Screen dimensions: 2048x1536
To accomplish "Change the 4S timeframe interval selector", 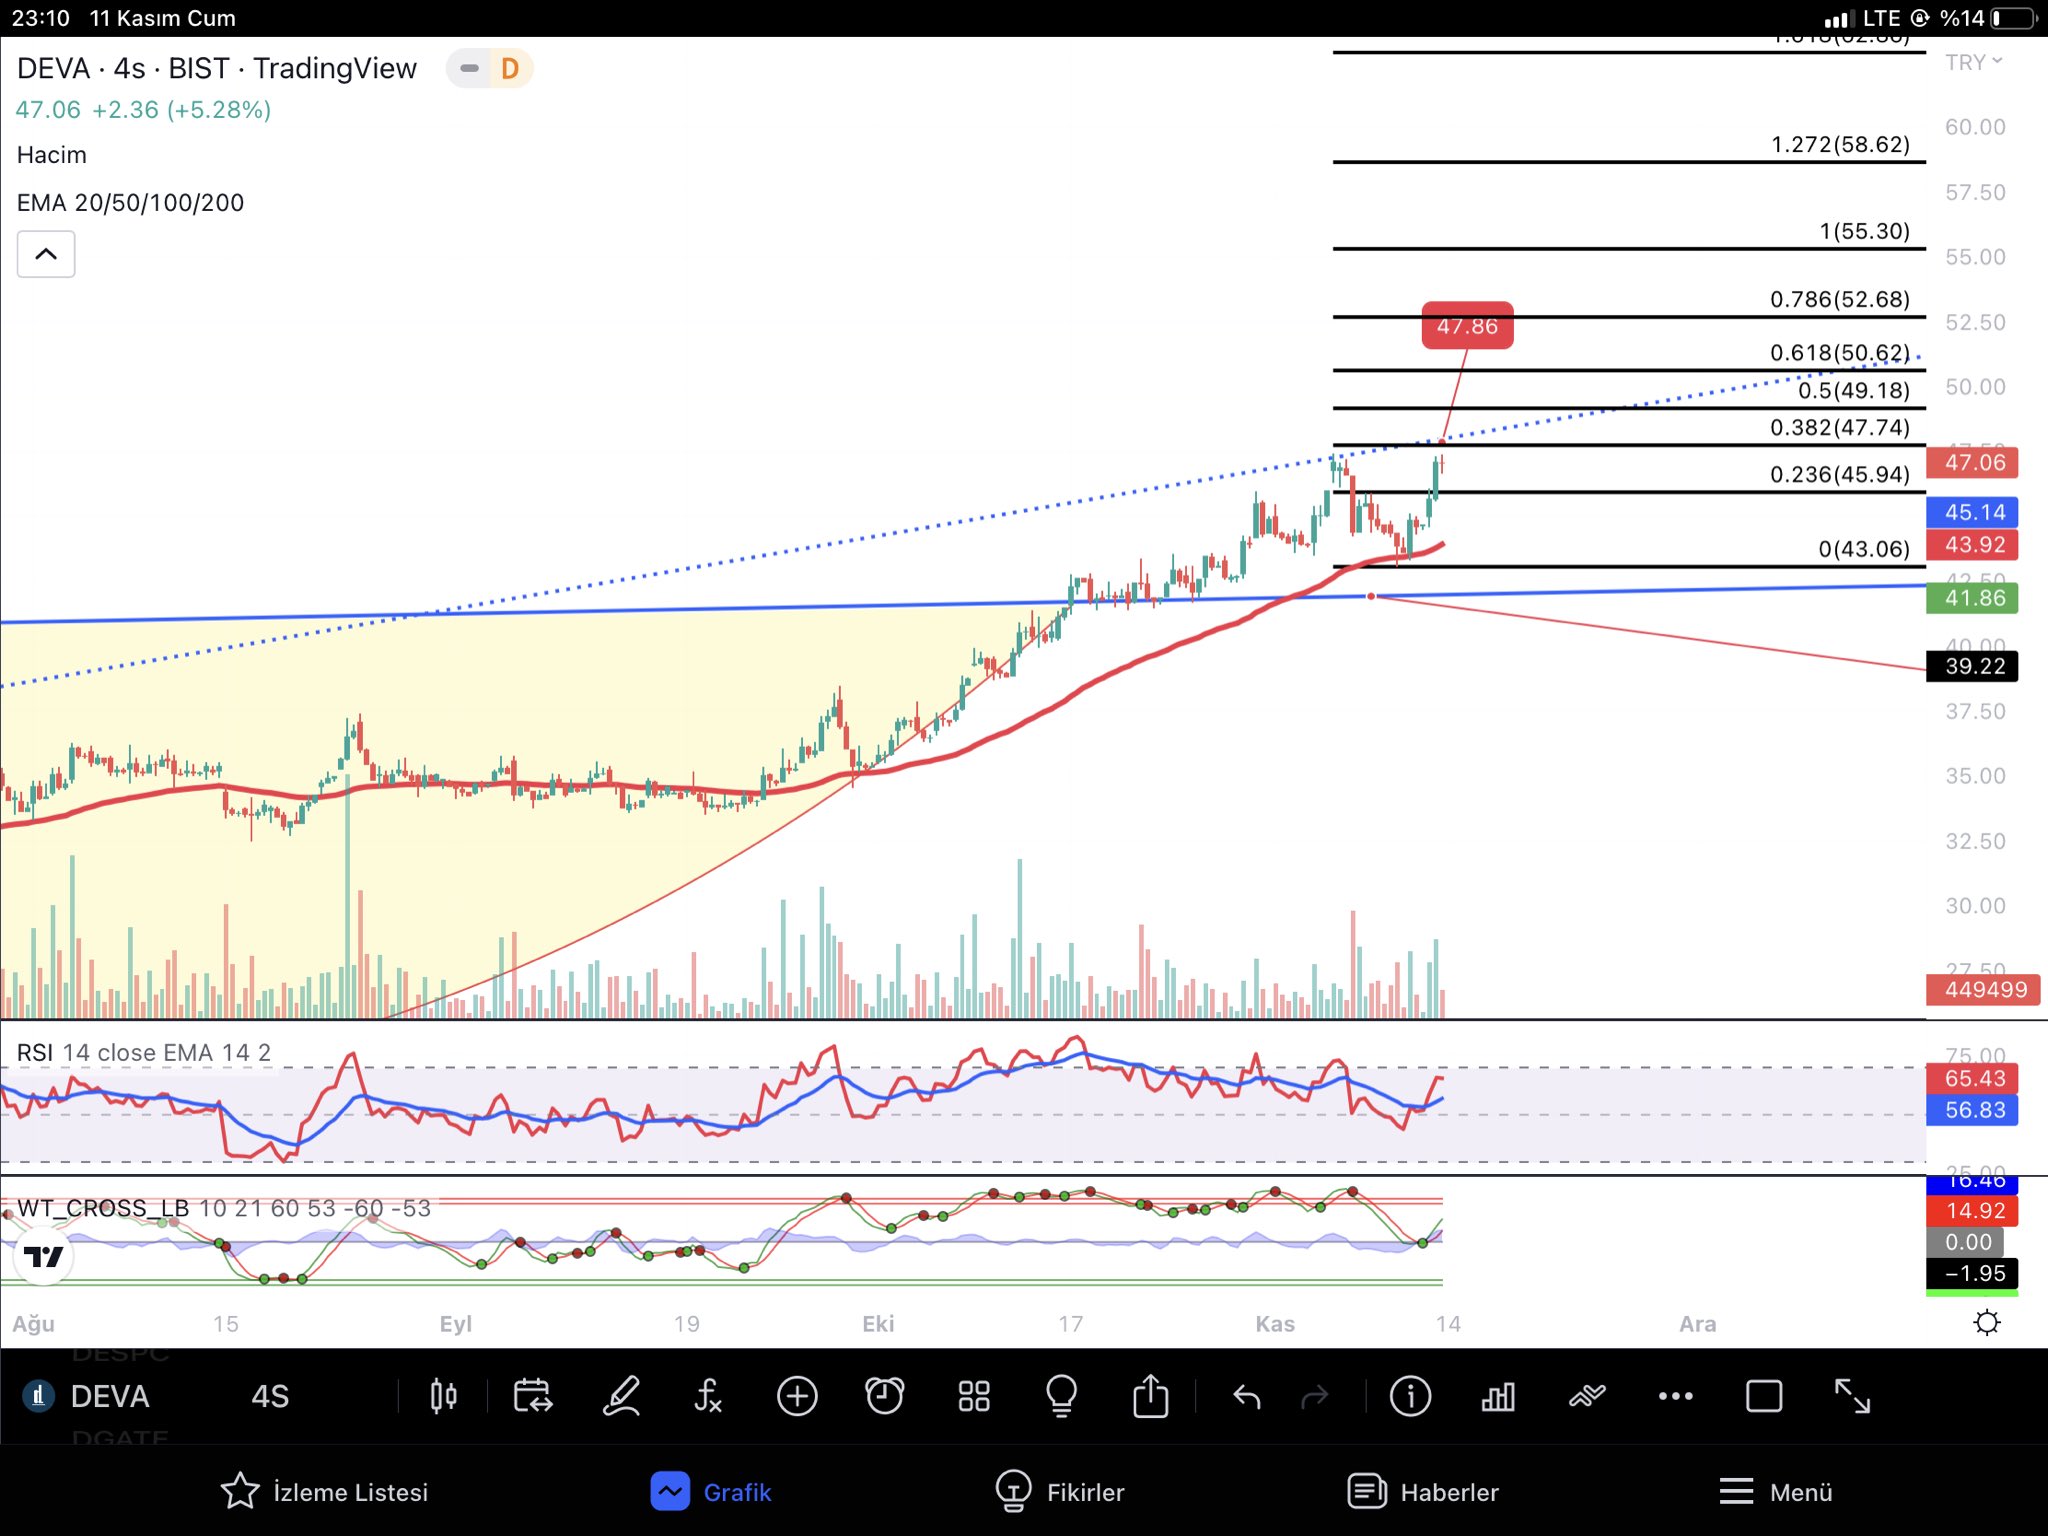I will pyautogui.click(x=270, y=1396).
